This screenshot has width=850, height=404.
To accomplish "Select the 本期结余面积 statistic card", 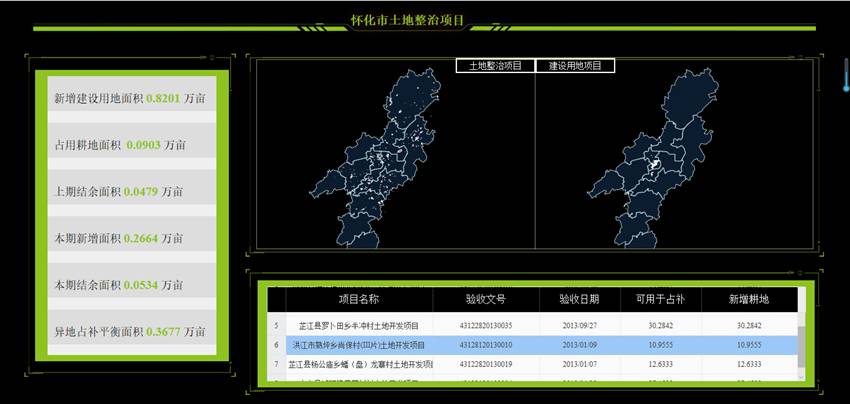I will [131, 285].
